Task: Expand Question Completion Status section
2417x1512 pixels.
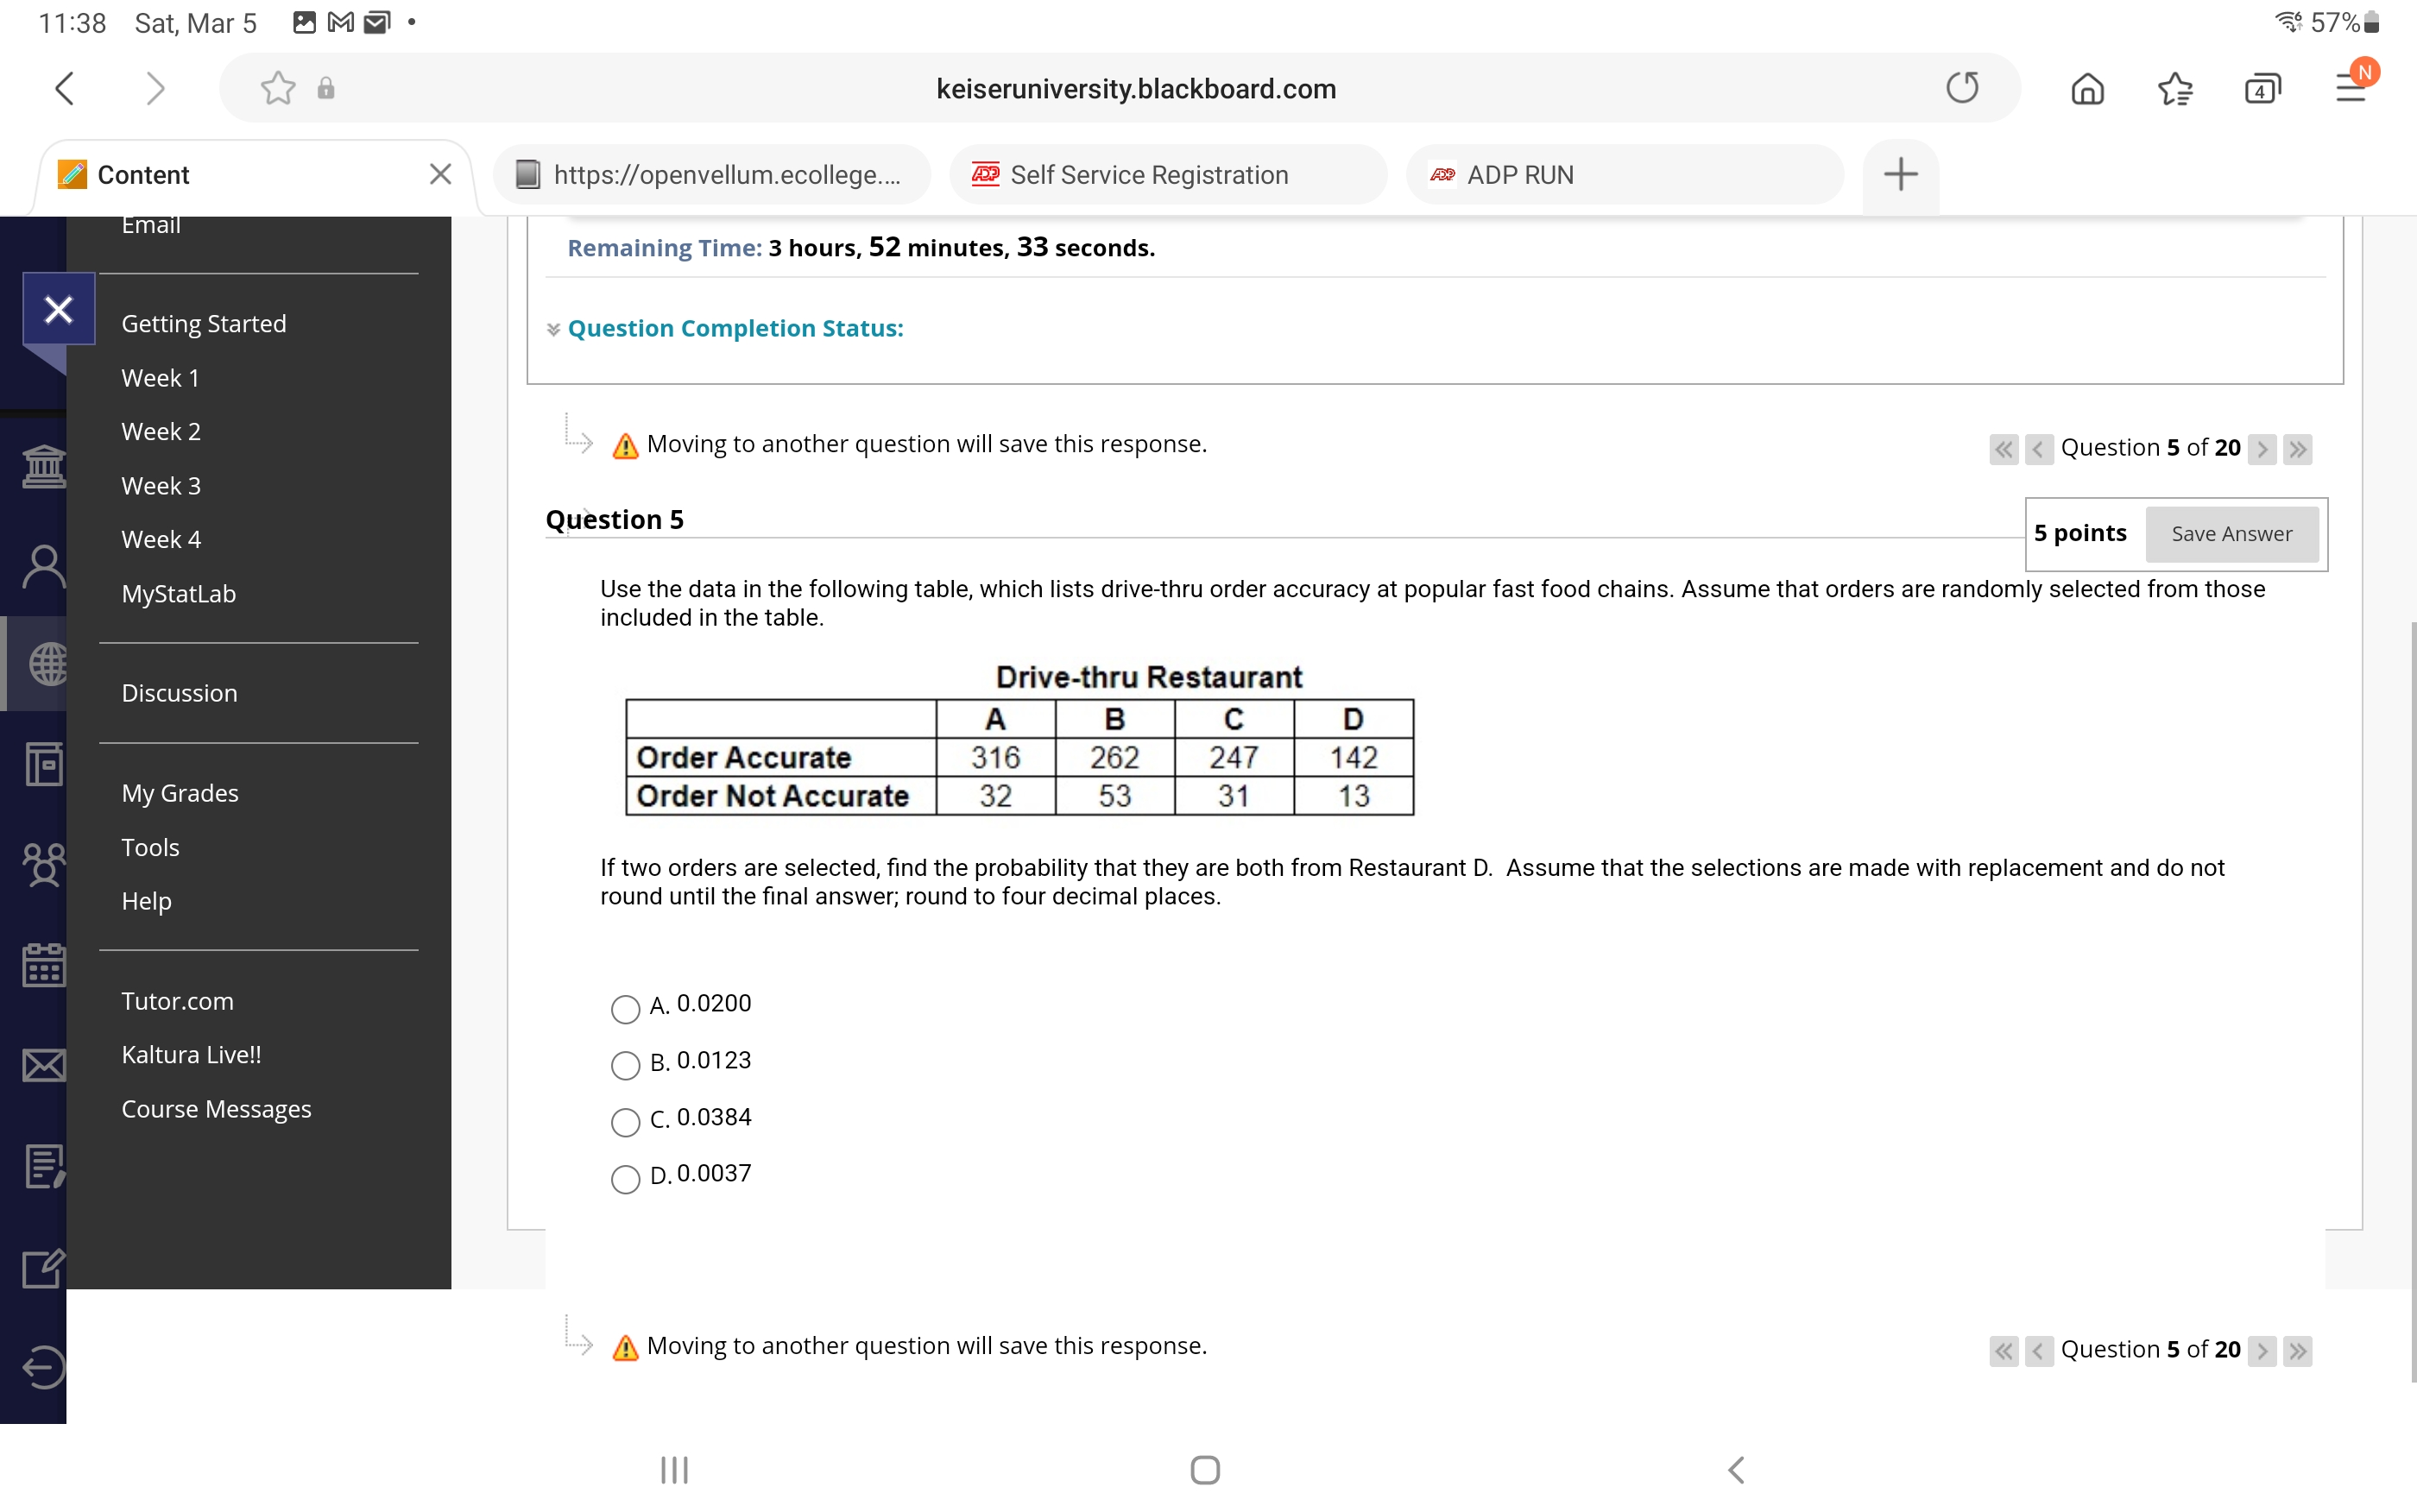Action: pyautogui.click(x=734, y=329)
